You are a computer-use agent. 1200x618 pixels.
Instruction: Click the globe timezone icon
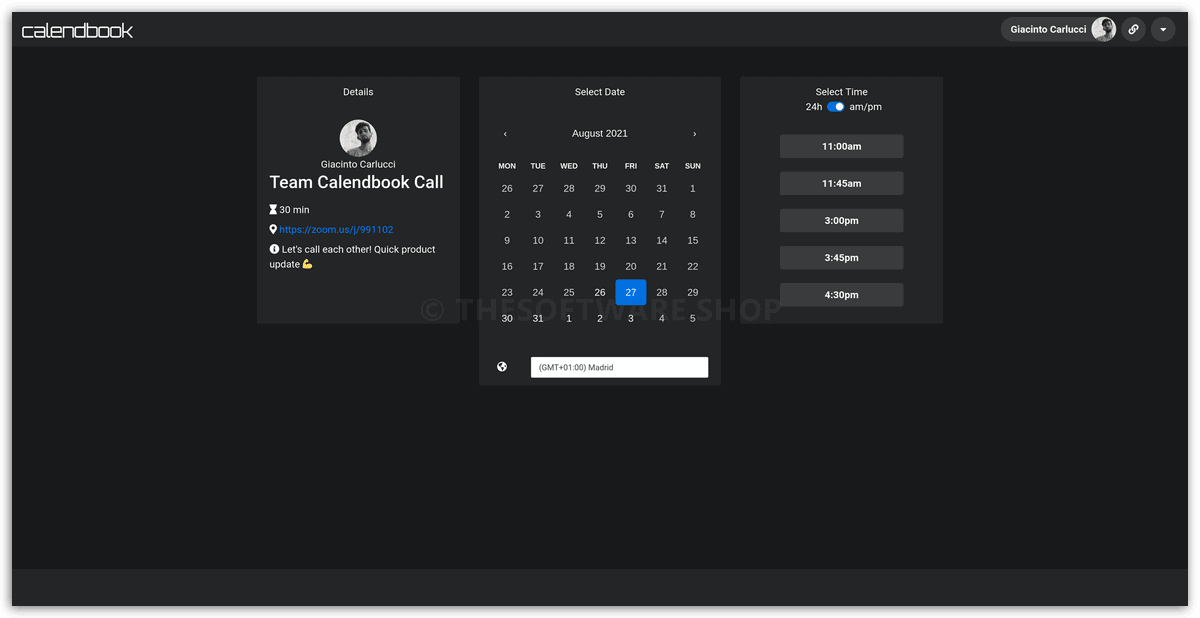point(502,367)
